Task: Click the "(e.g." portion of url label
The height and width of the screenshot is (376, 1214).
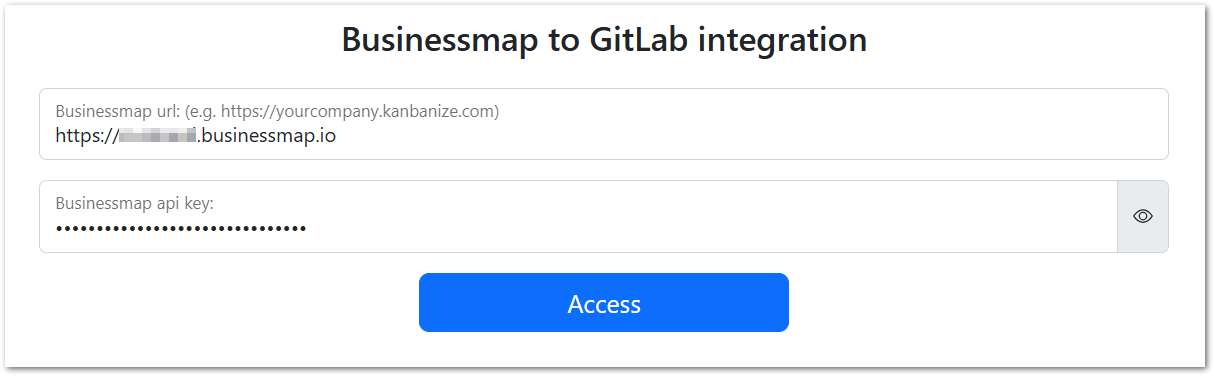Action: click(x=200, y=111)
